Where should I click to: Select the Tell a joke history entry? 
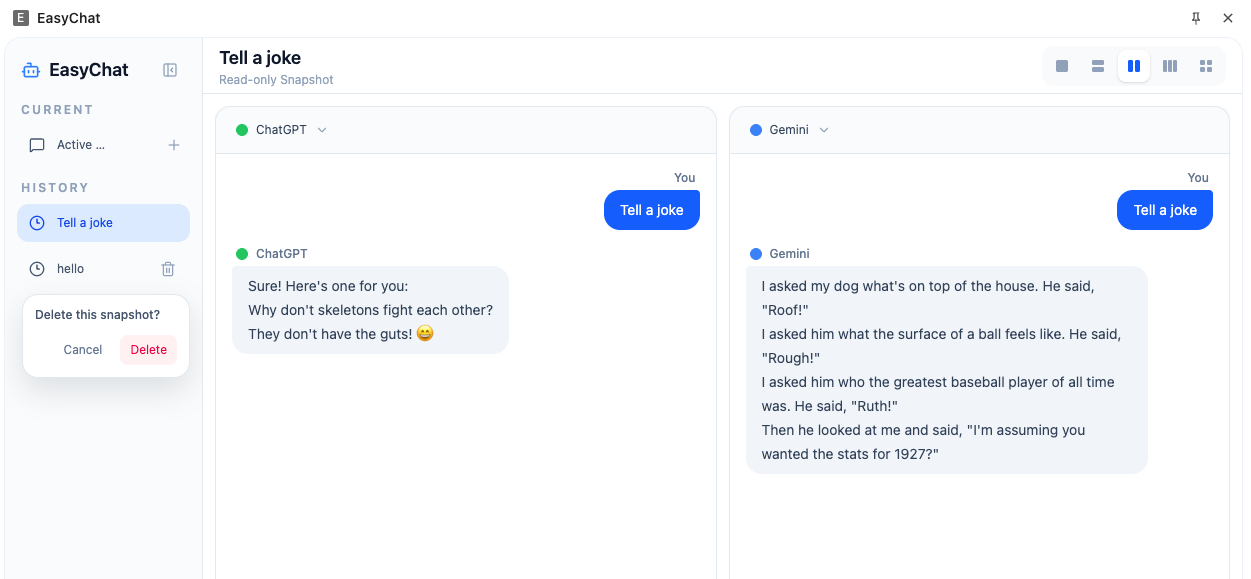(x=103, y=223)
